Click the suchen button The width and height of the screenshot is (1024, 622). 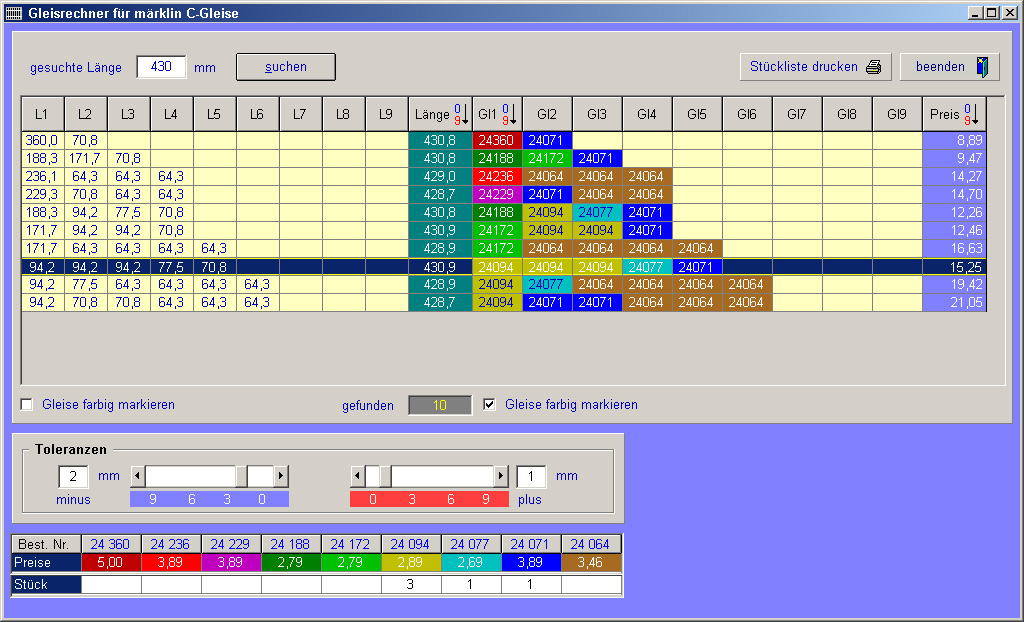[285, 67]
